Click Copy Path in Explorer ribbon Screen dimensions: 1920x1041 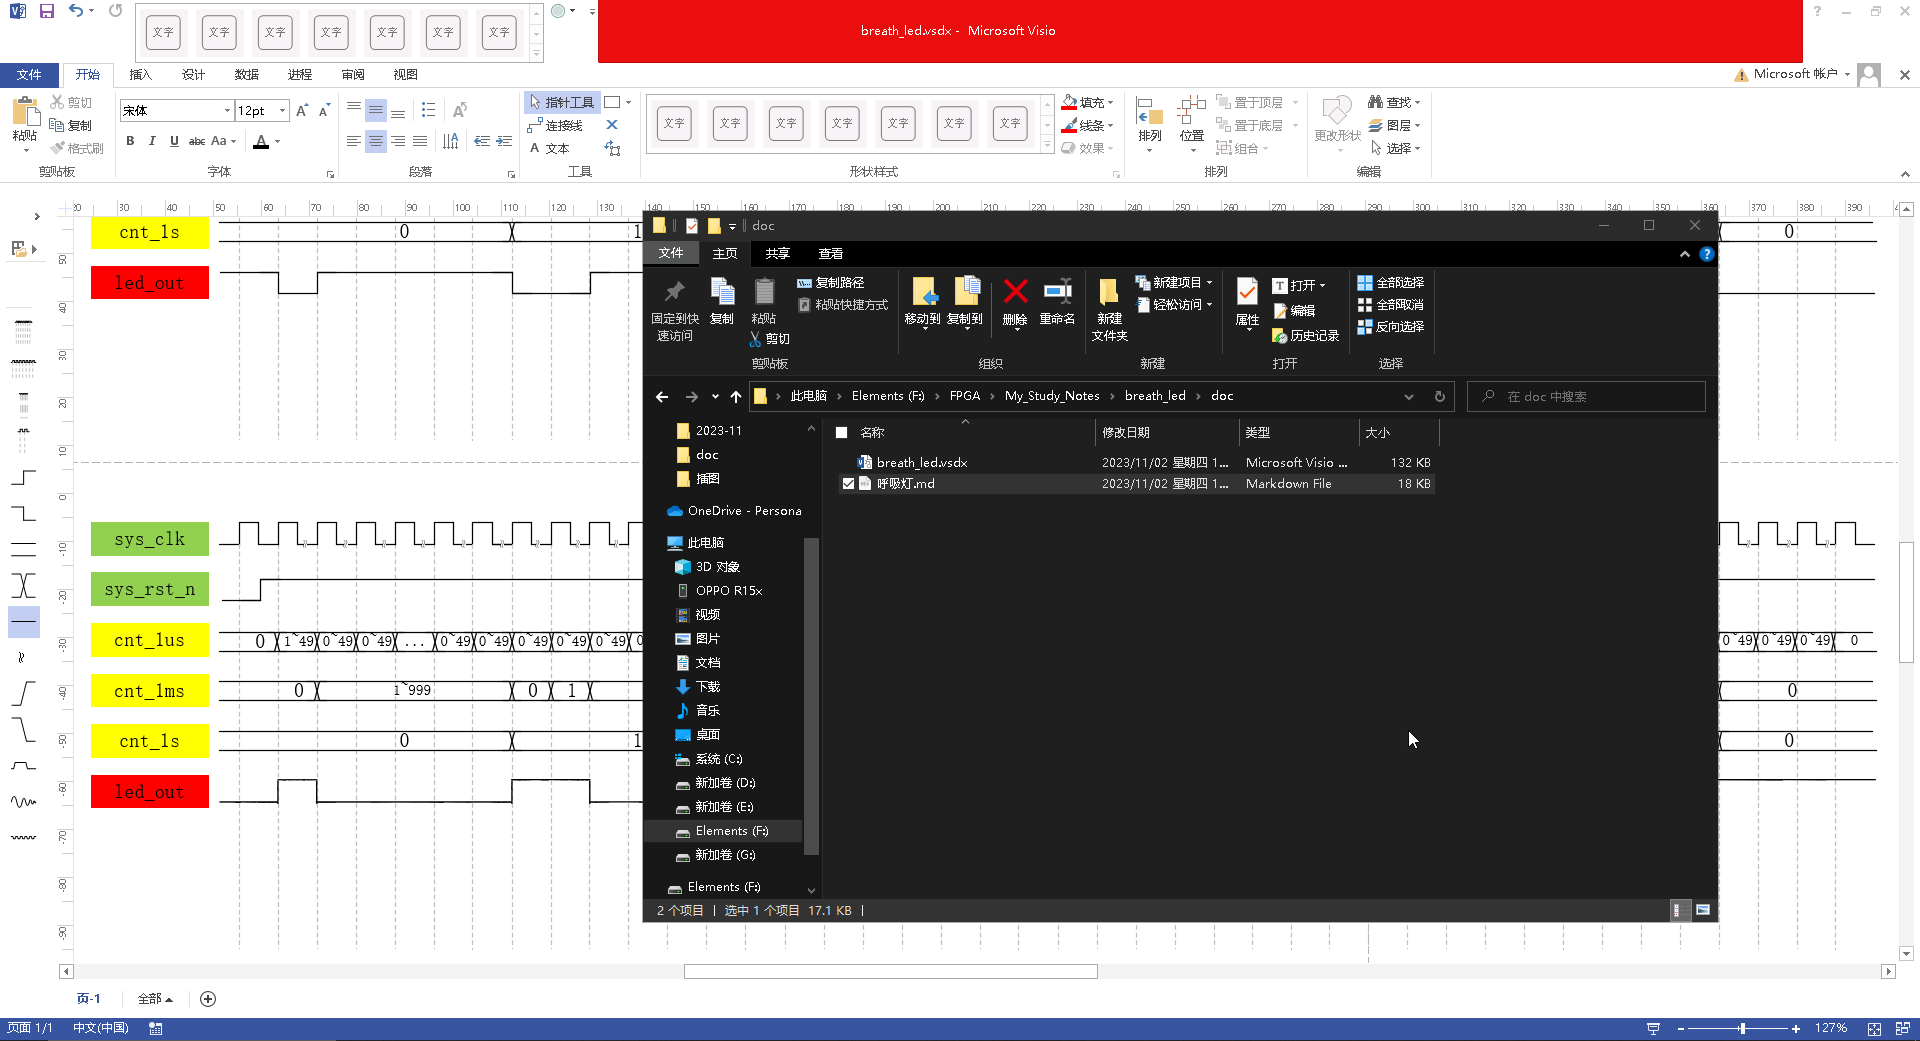click(x=831, y=283)
